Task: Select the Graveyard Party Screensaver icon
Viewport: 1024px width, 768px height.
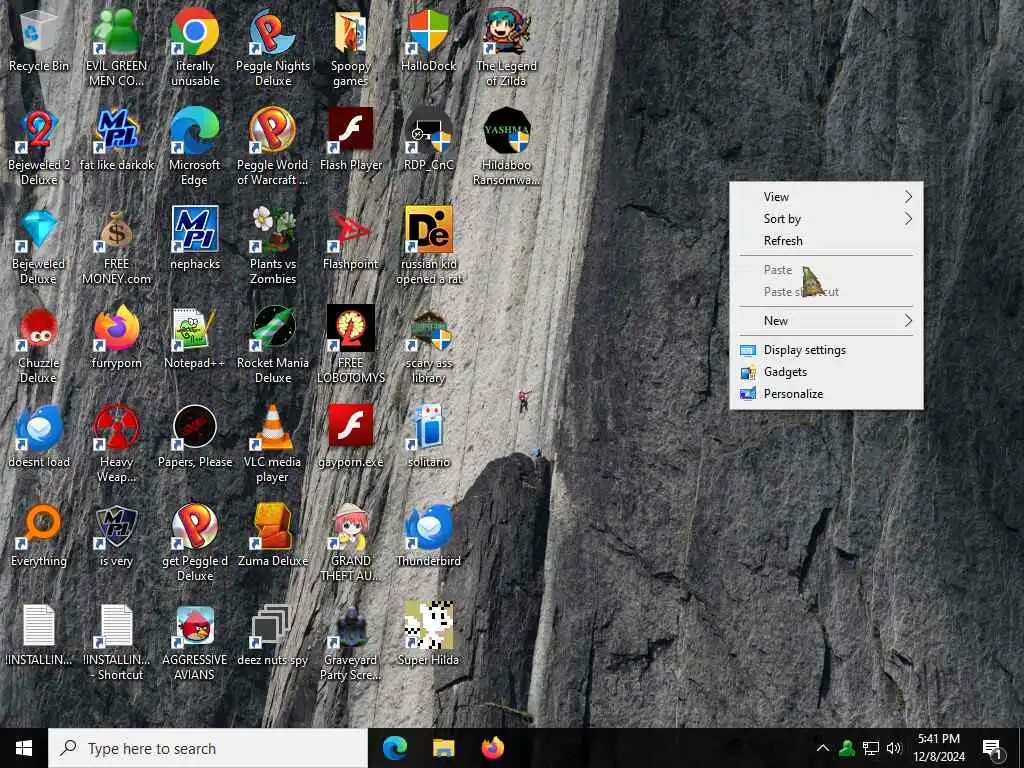Action: (x=351, y=643)
